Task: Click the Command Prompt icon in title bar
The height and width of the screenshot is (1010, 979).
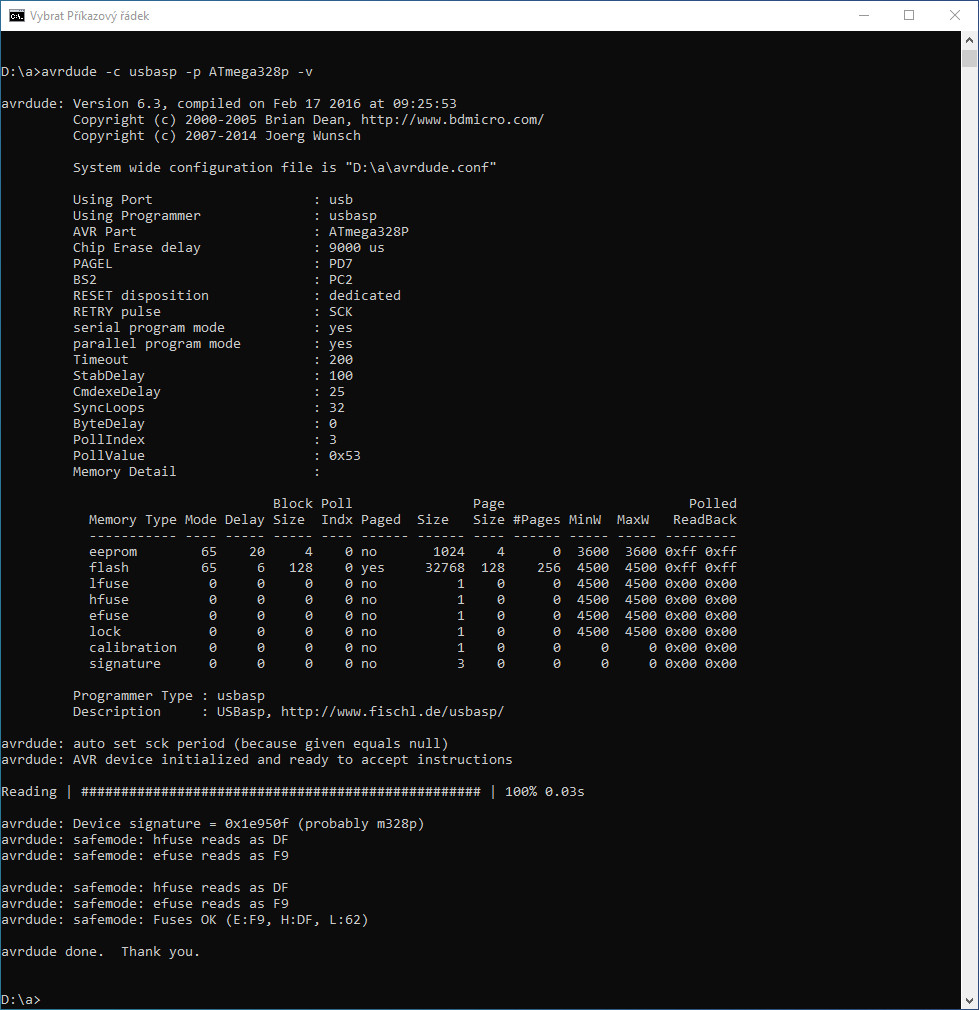Action: pos(17,16)
